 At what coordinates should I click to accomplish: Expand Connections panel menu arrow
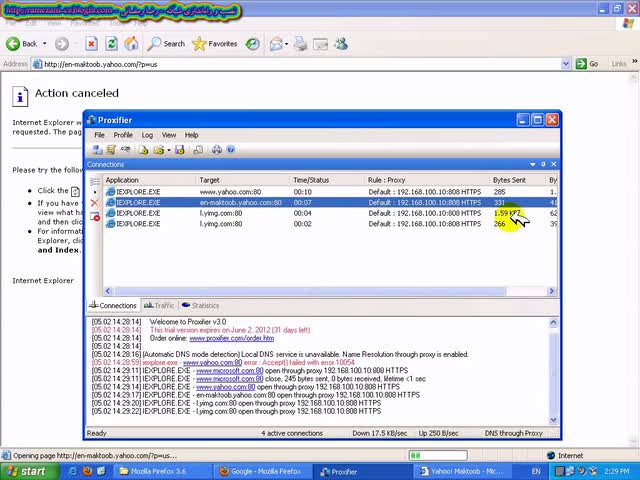pyautogui.click(x=533, y=164)
